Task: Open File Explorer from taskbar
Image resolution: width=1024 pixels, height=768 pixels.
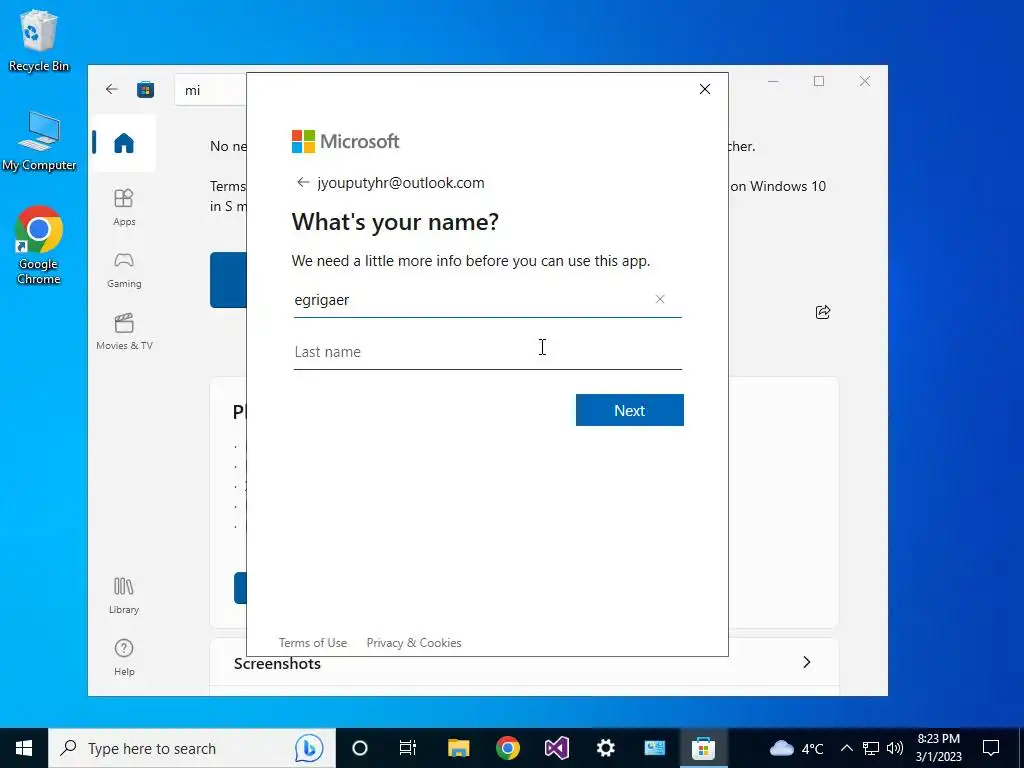Action: (x=458, y=748)
